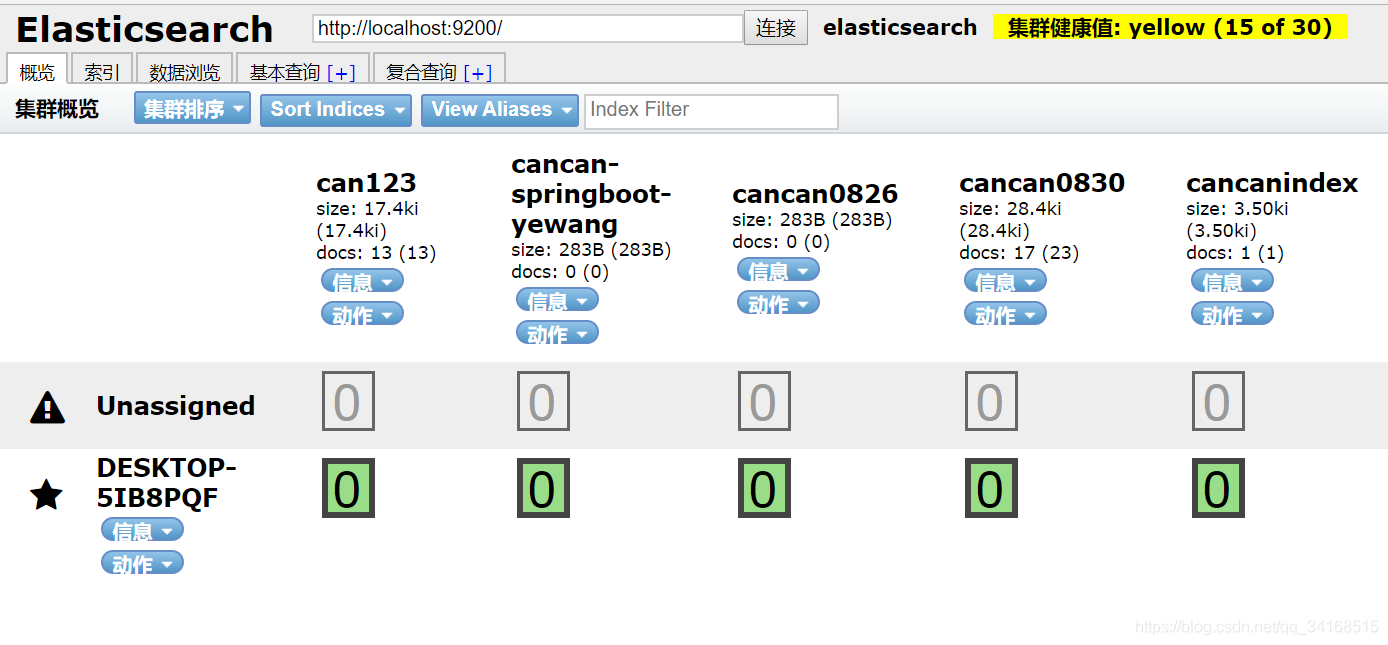Expand the View Aliases dropdown
This screenshot has height=645, width=1388.
(500, 109)
